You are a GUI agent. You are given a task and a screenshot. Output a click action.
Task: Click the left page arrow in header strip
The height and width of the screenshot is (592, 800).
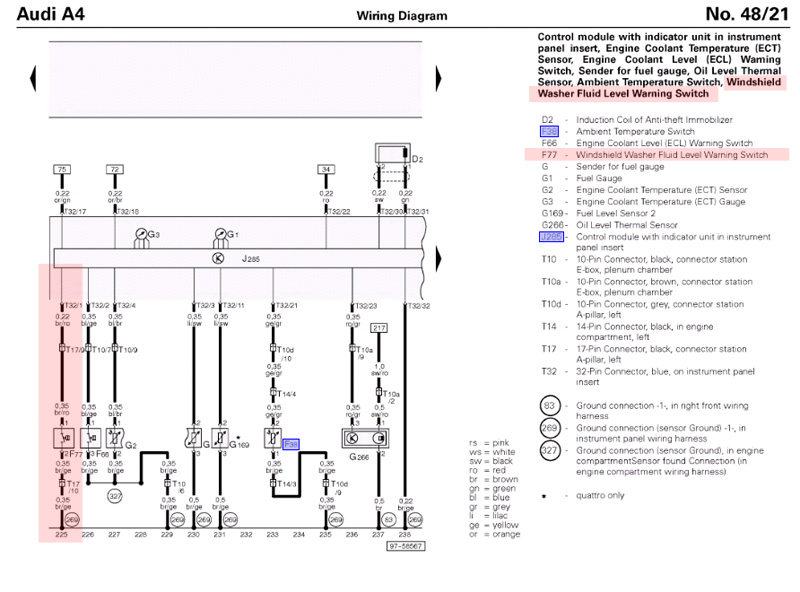33,77
